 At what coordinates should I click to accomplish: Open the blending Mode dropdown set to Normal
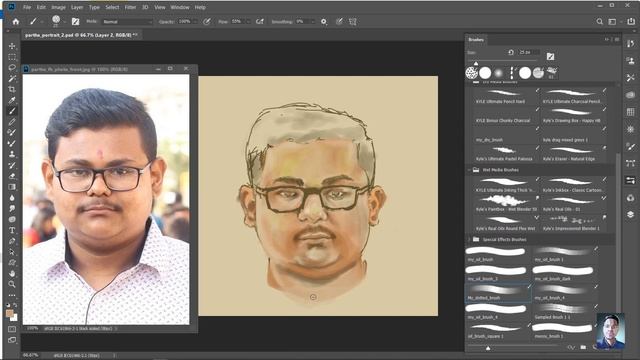[127, 22]
